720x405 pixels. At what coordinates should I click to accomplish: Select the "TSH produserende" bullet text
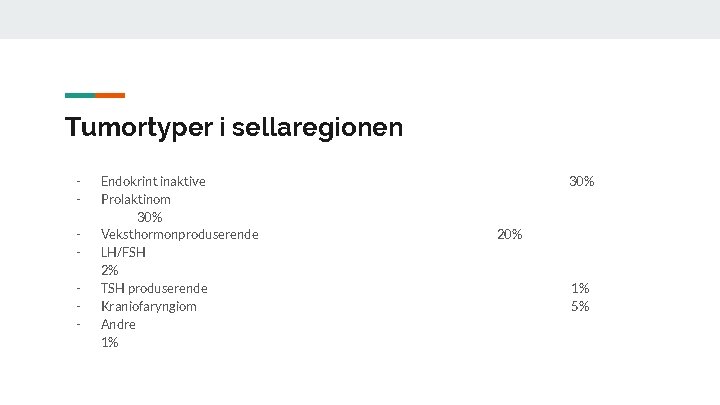(154, 289)
